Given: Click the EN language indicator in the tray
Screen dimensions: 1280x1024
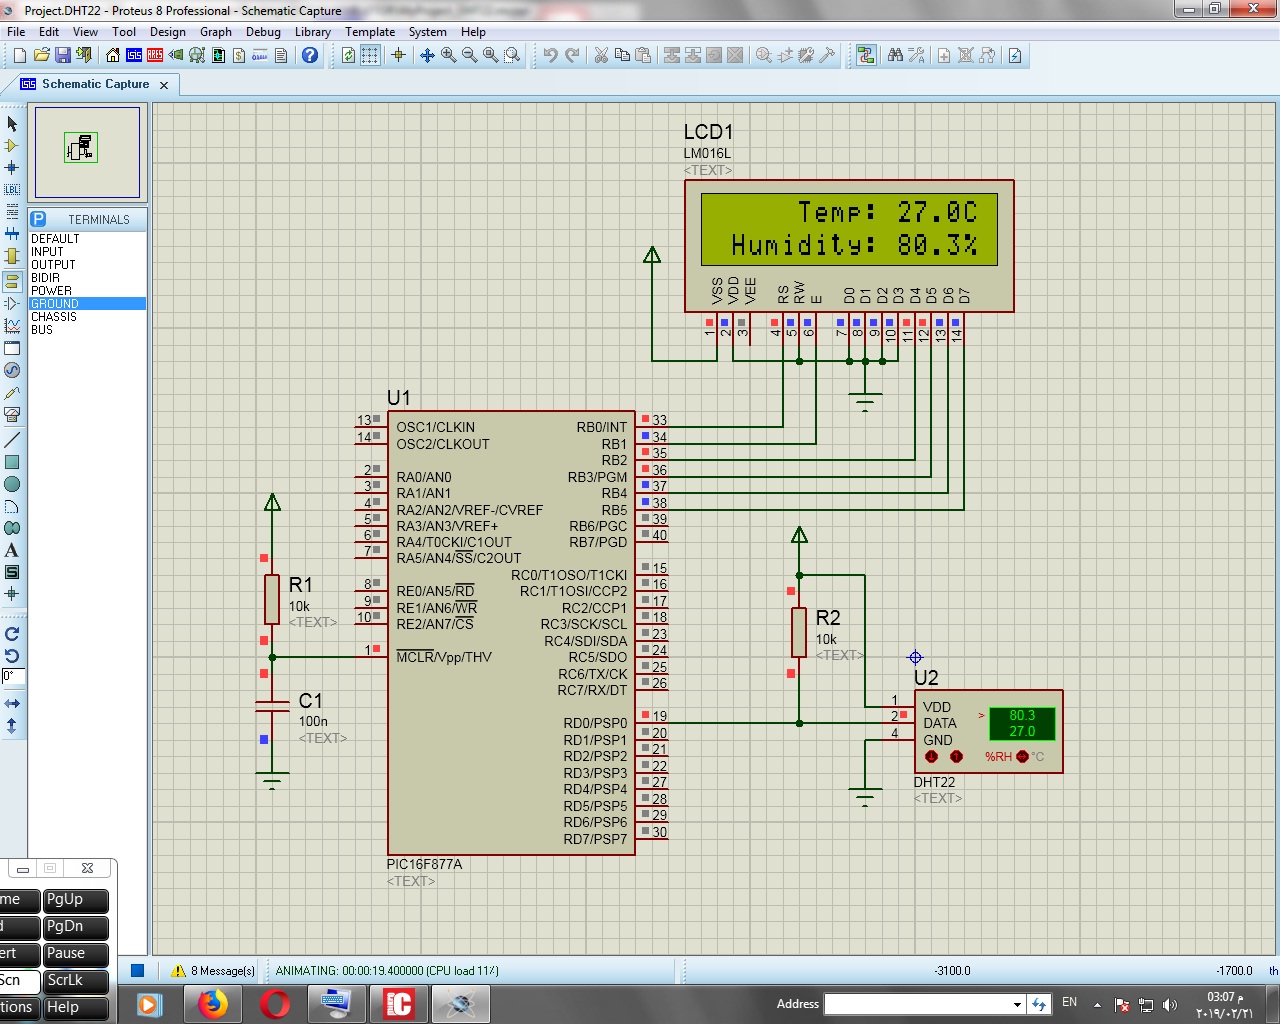Looking at the screenshot, I should tap(1069, 1003).
